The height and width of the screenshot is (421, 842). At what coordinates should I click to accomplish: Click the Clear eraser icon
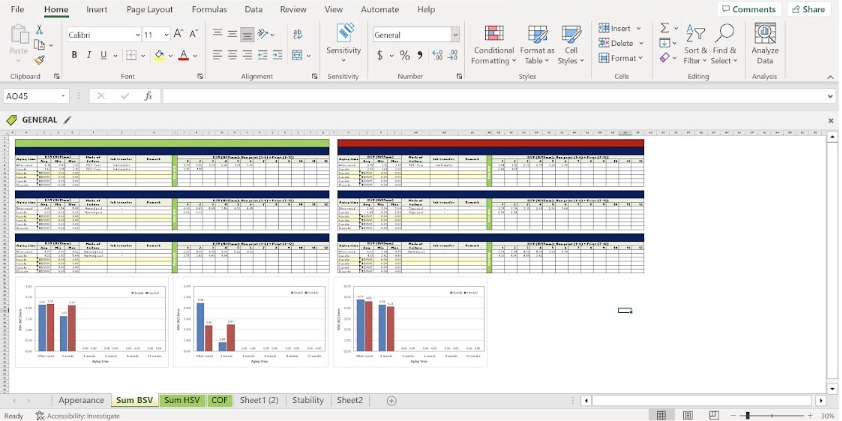tap(665, 57)
